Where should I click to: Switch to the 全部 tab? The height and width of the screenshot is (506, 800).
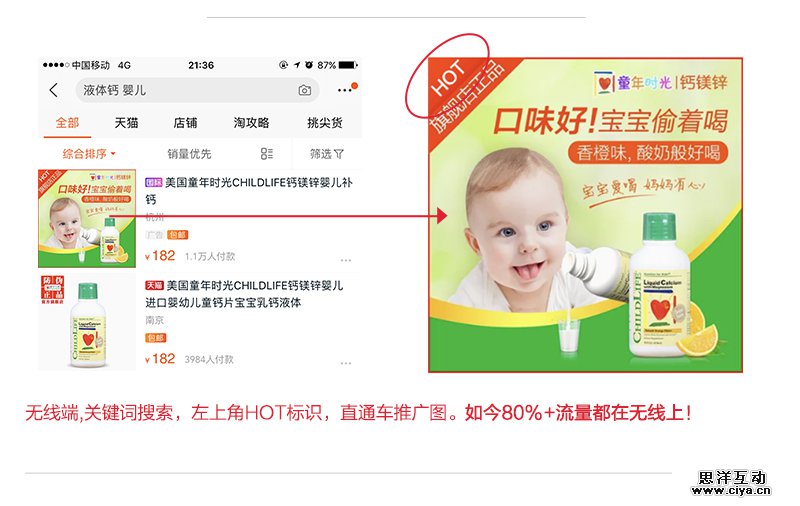point(67,123)
